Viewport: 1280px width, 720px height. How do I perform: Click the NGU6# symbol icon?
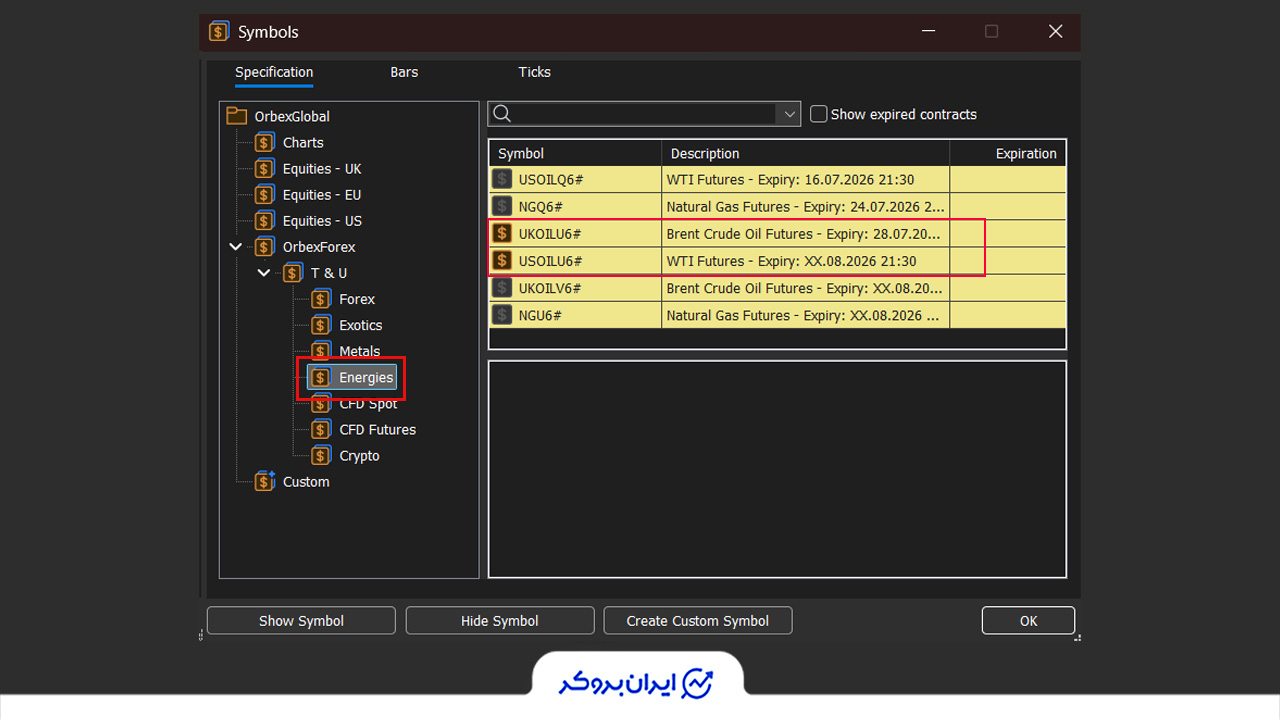click(x=502, y=315)
